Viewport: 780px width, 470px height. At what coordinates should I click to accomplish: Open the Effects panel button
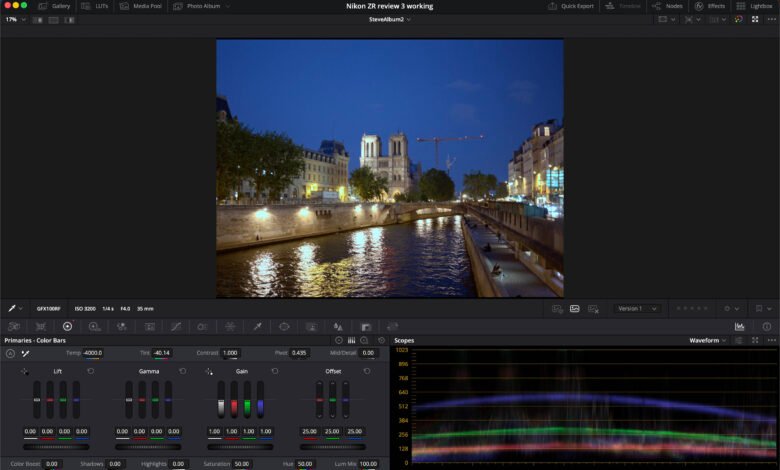click(711, 6)
